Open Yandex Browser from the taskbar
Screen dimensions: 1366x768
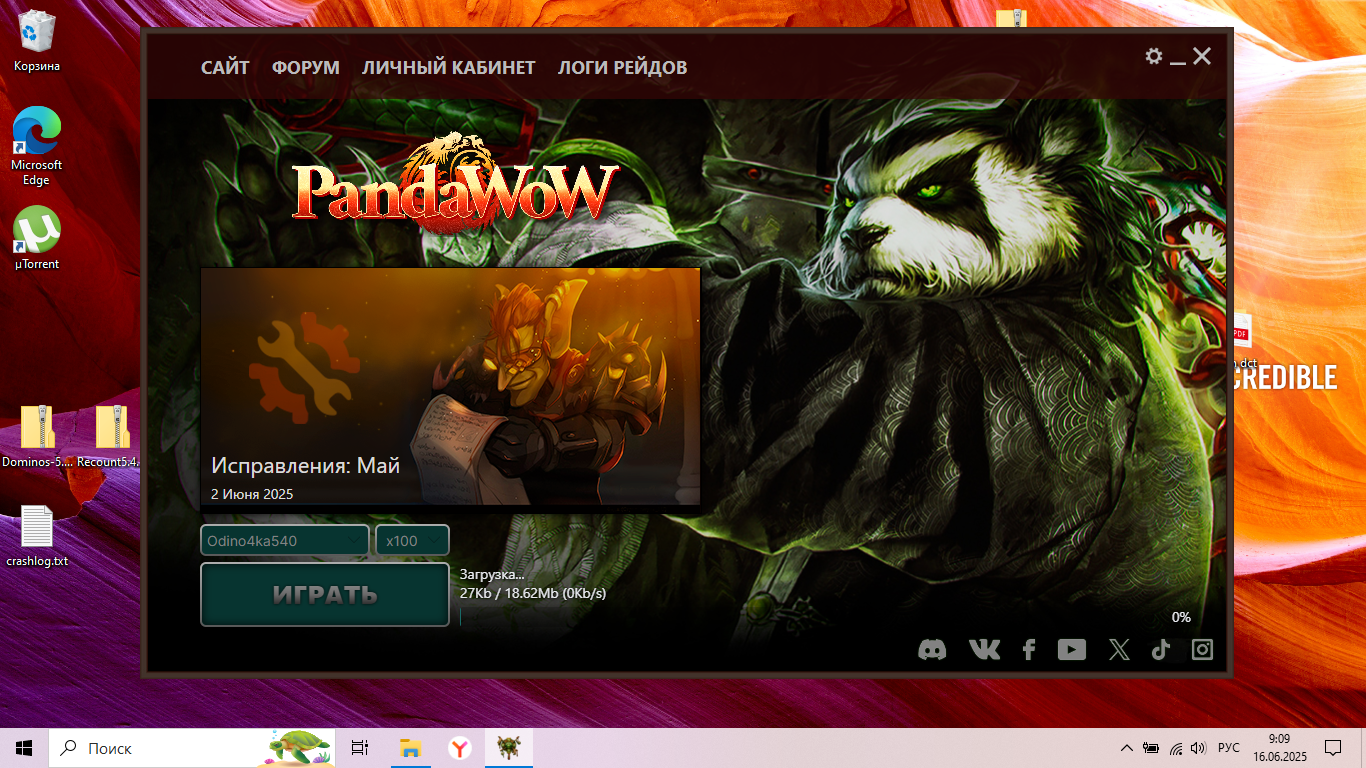point(459,748)
